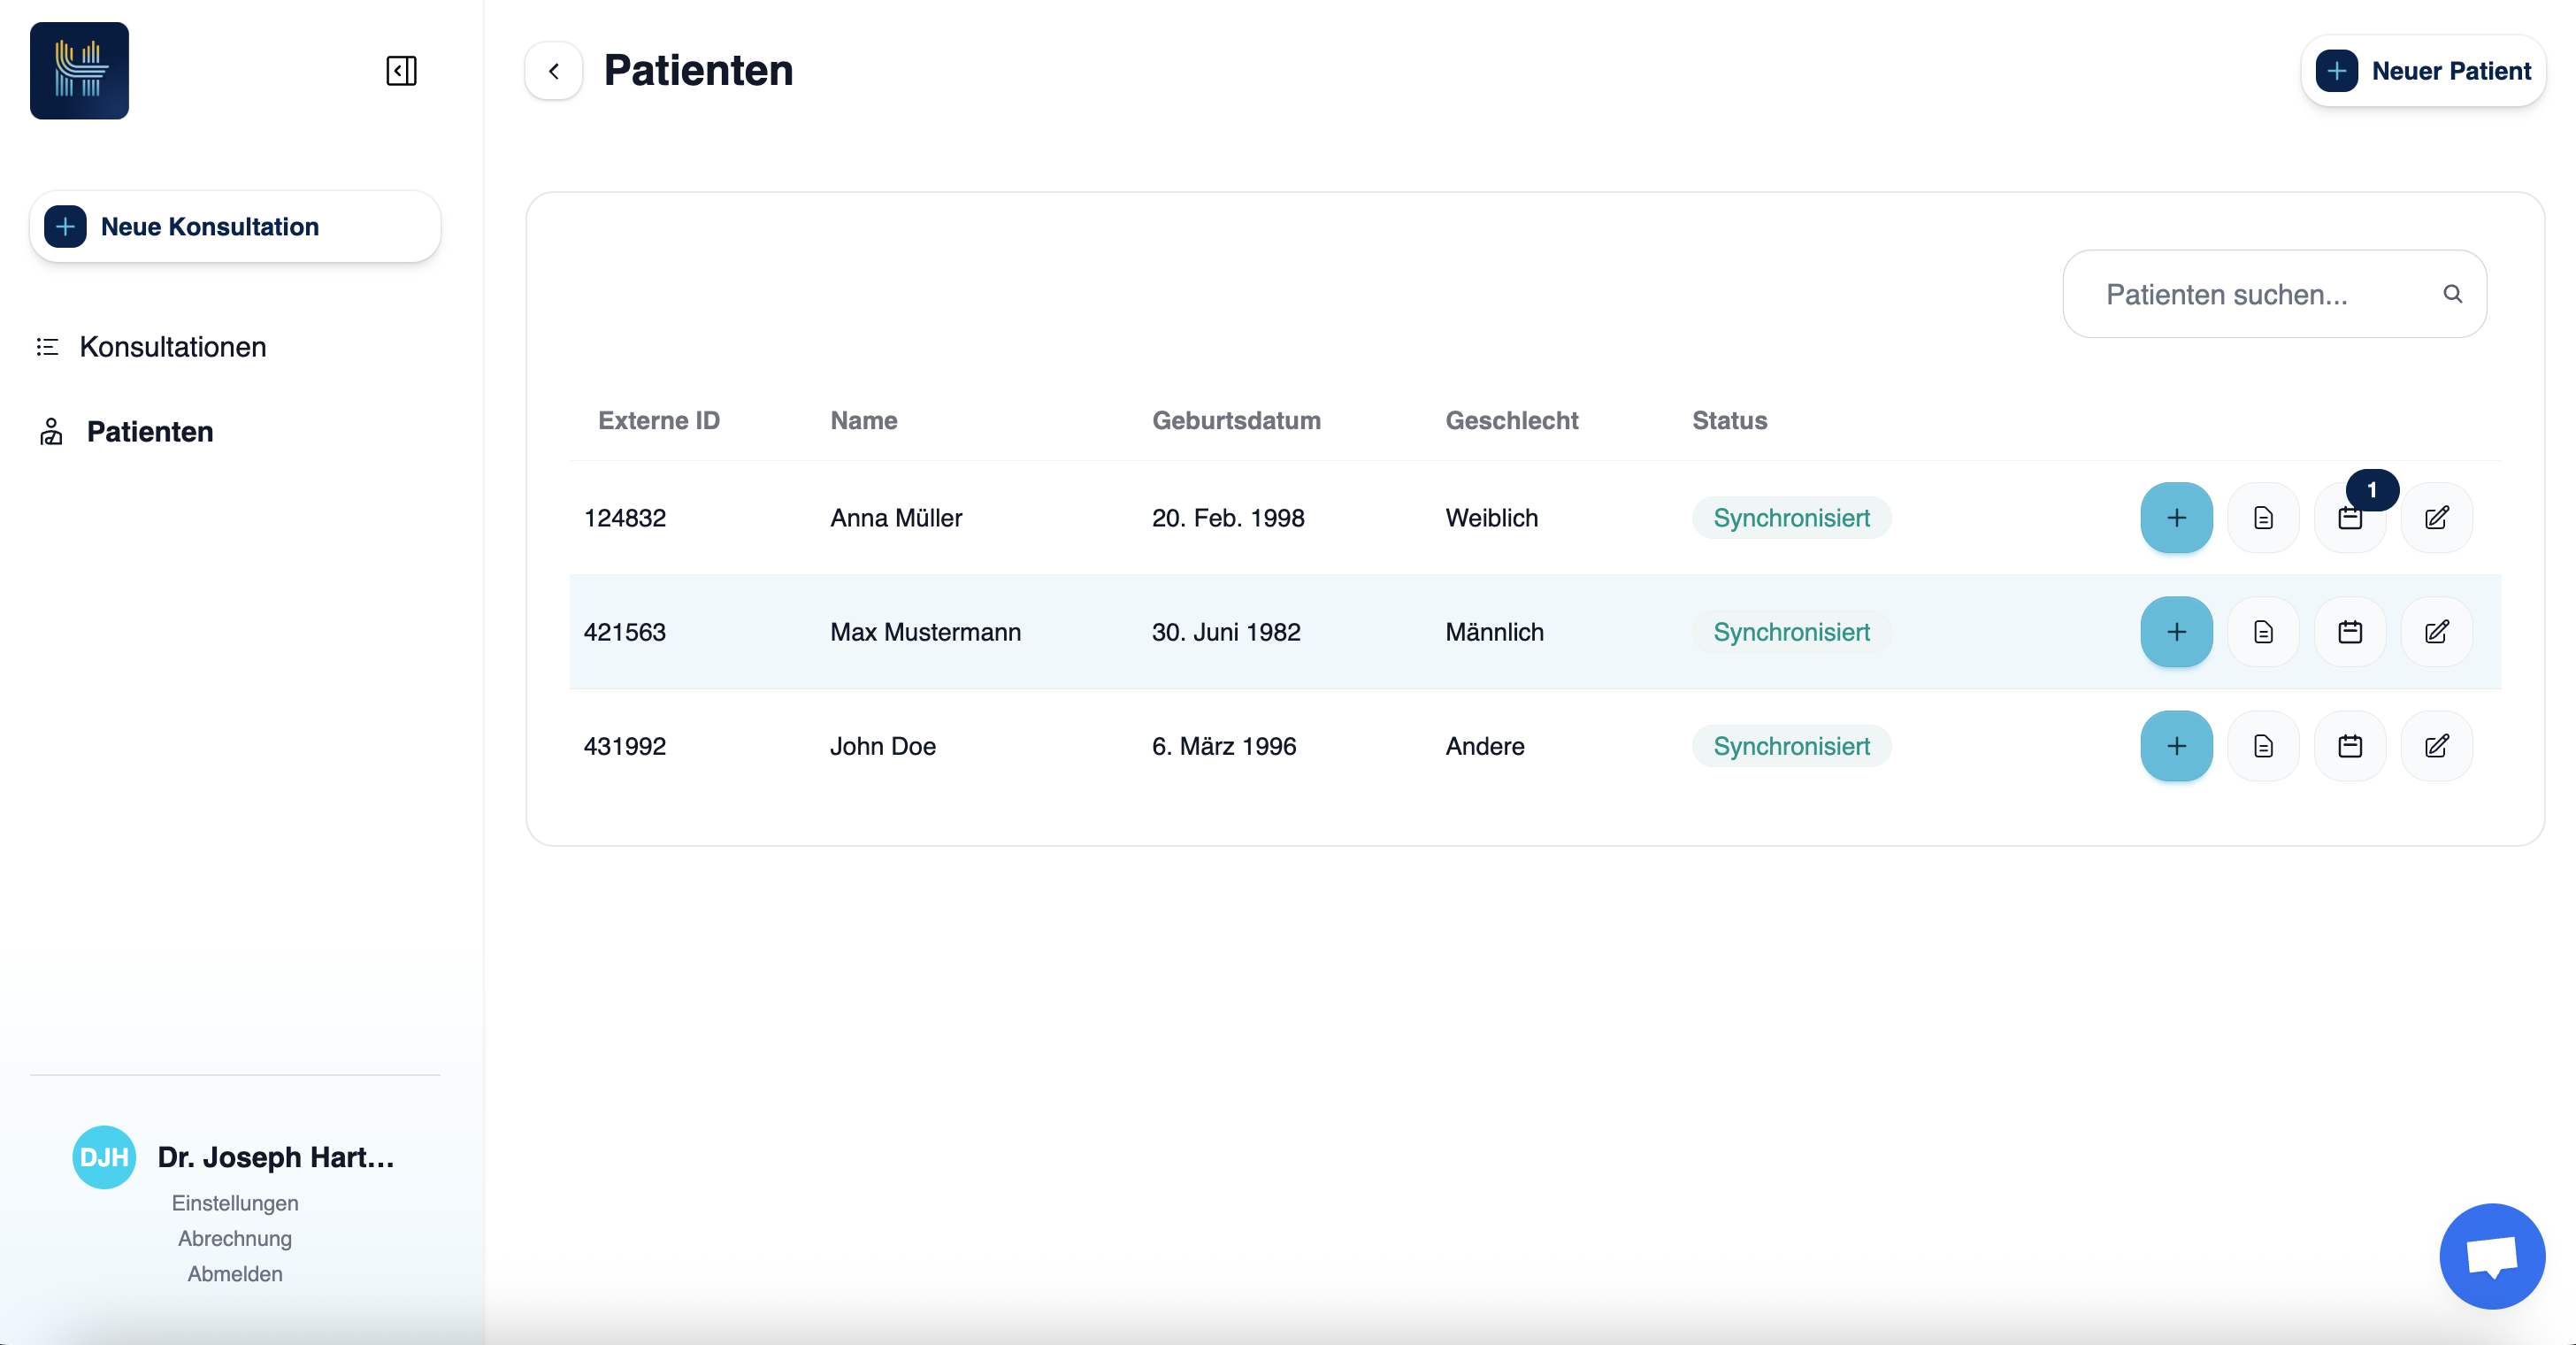This screenshot has height=1345, width=2576.
Task: Click Abmelden to log out
Action: tap(235, 1274)
